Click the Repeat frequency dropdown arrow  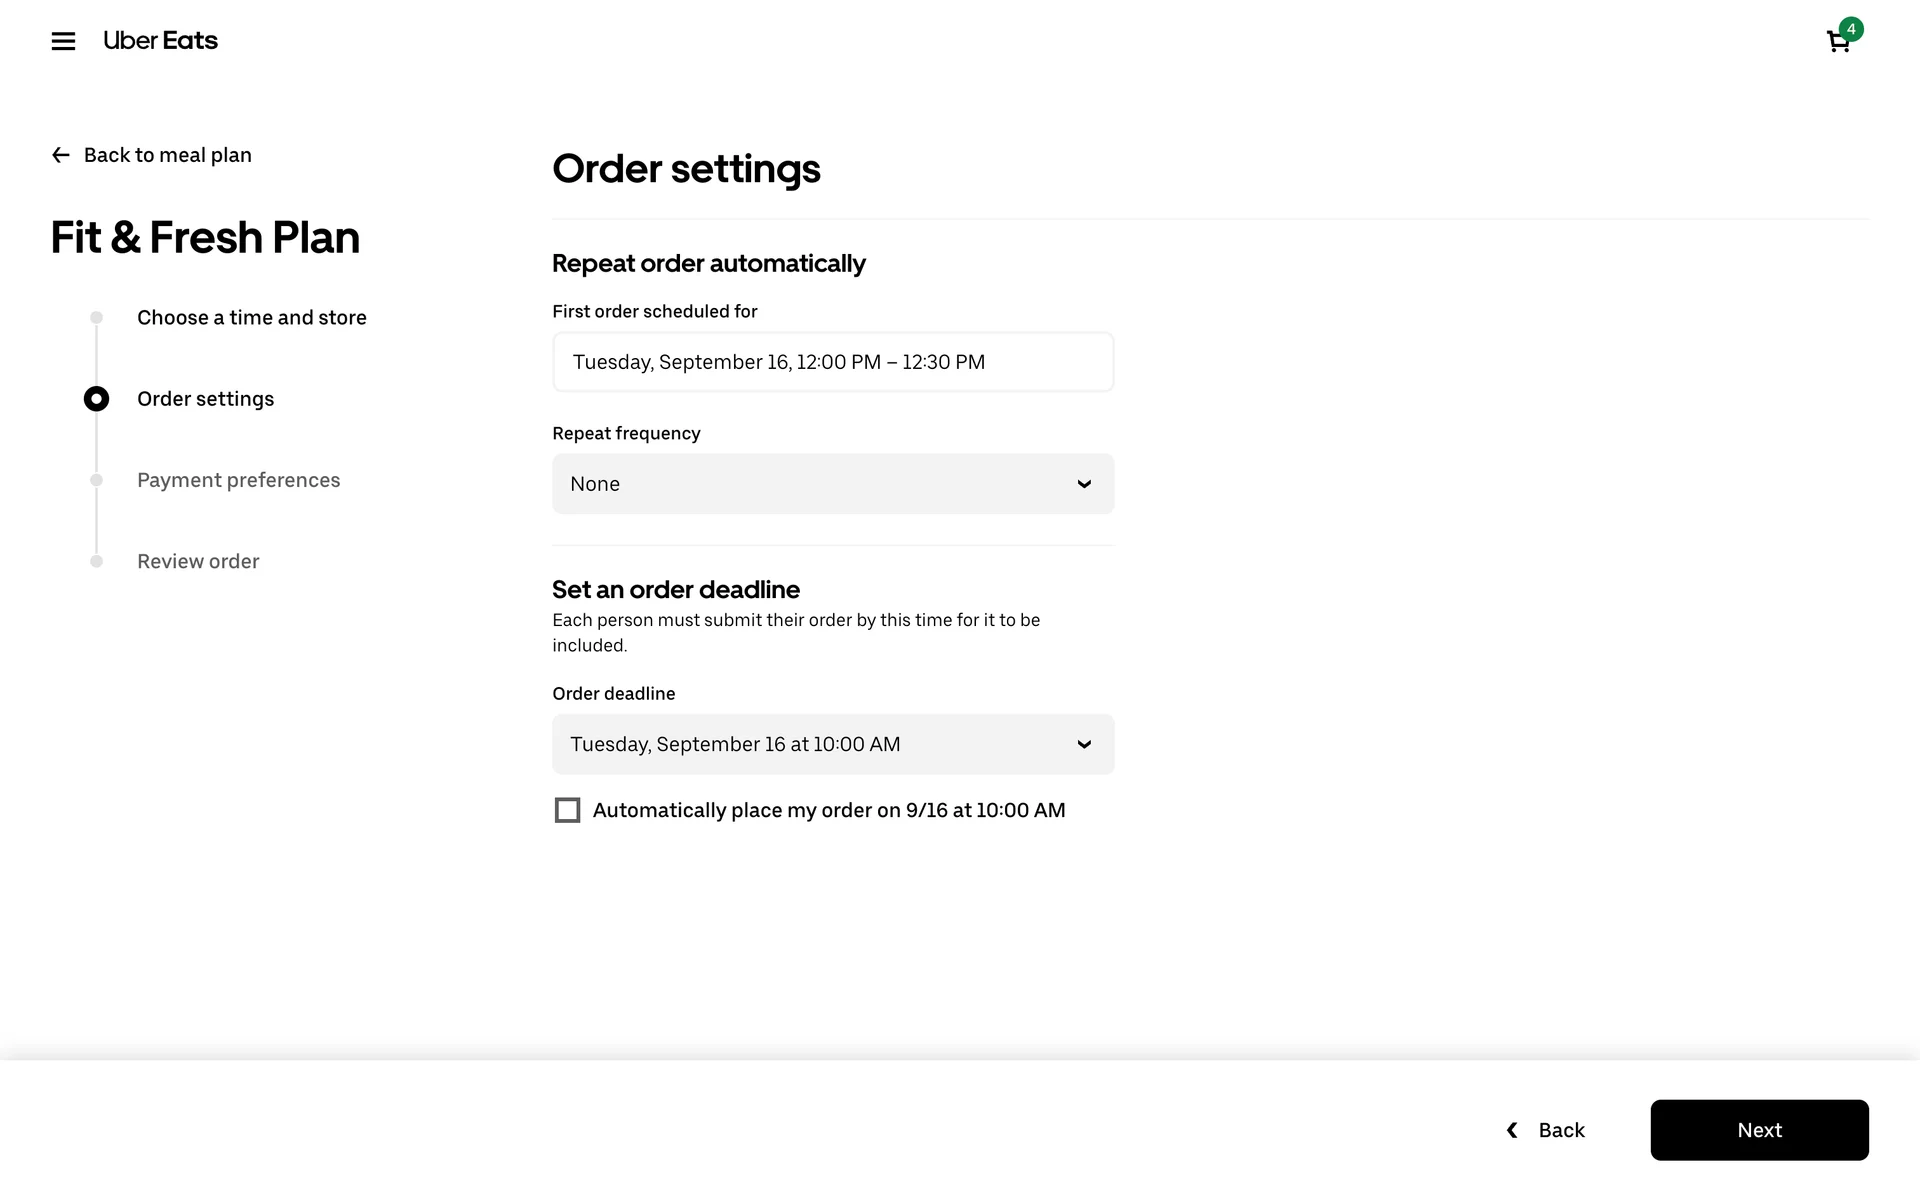tap(1084, 484)
